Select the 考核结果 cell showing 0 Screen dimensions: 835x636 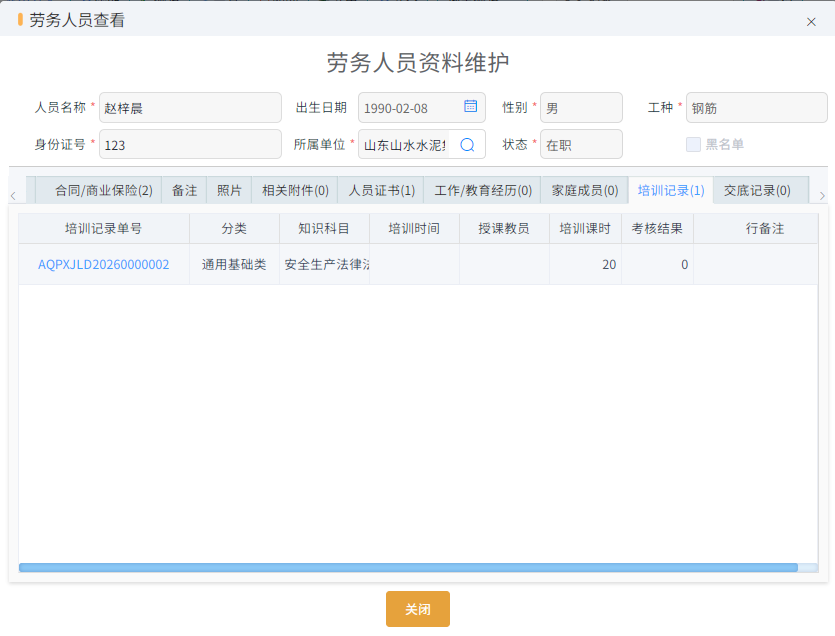(657, 264)
